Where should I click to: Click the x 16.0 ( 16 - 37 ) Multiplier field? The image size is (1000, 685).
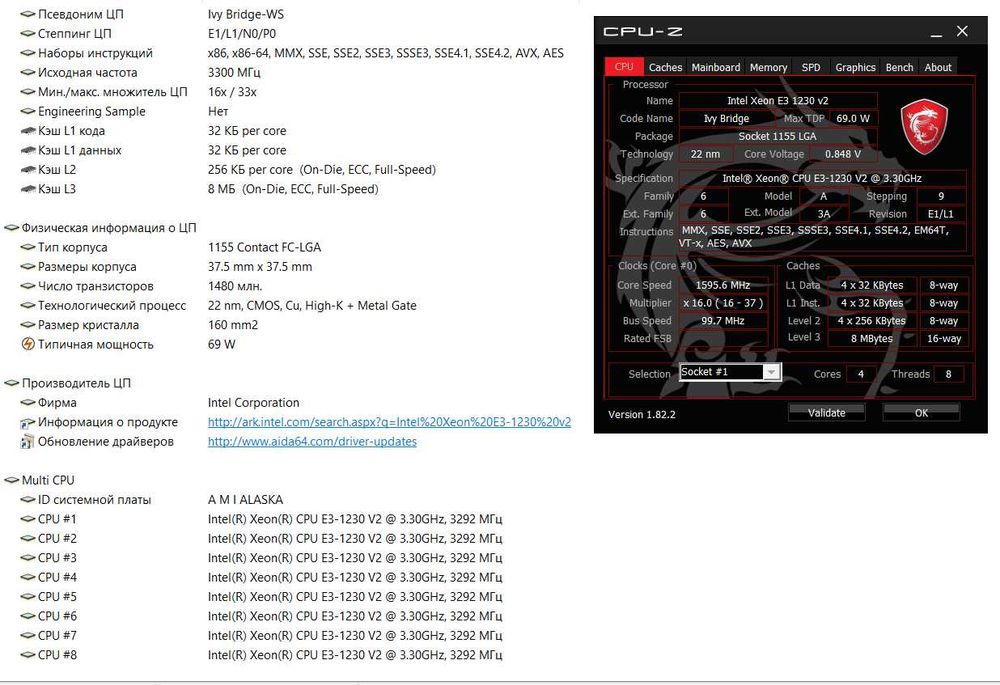723,303
